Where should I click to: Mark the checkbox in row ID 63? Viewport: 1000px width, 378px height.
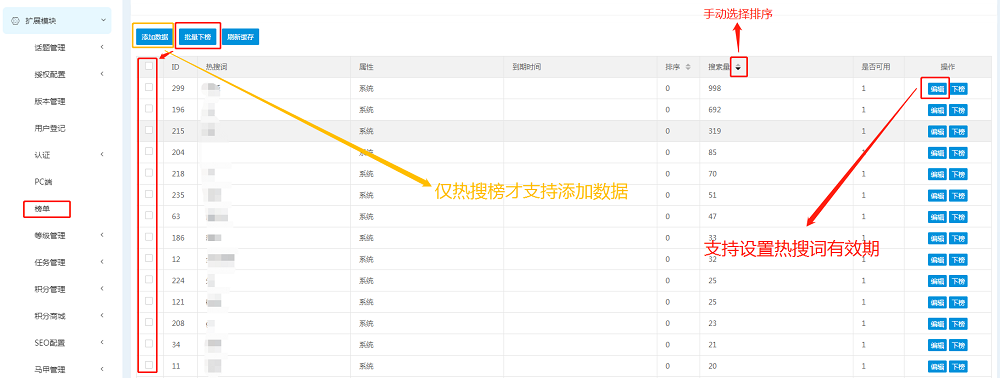149,215
